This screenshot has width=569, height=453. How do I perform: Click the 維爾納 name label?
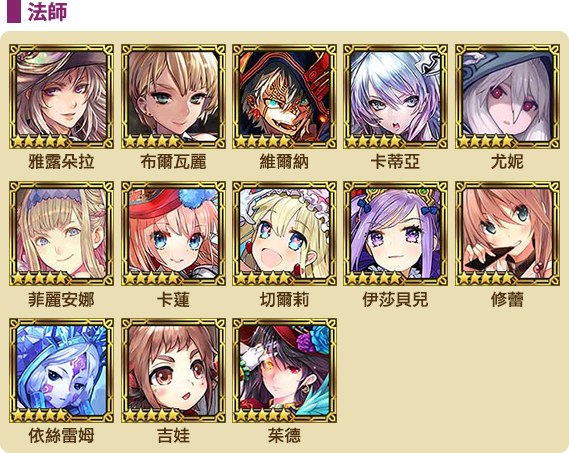(x=284, y=162)
